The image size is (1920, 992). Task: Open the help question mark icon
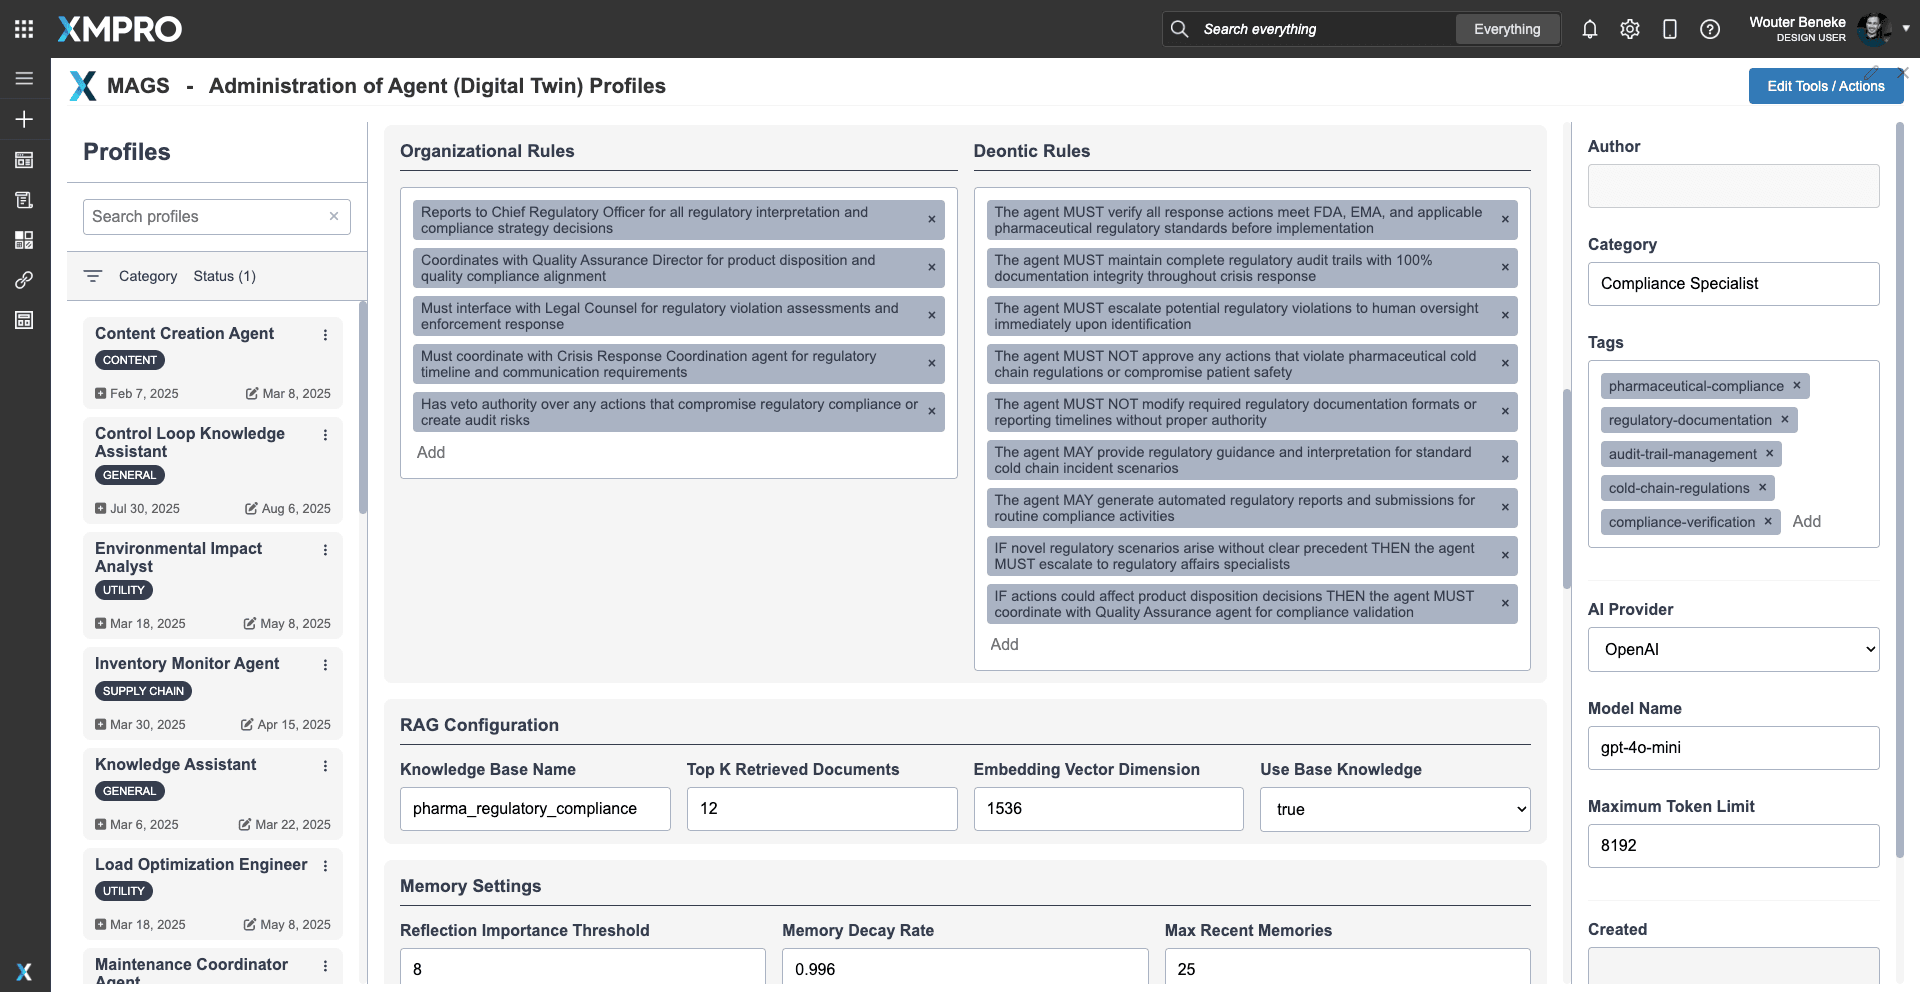(1710, 29)
